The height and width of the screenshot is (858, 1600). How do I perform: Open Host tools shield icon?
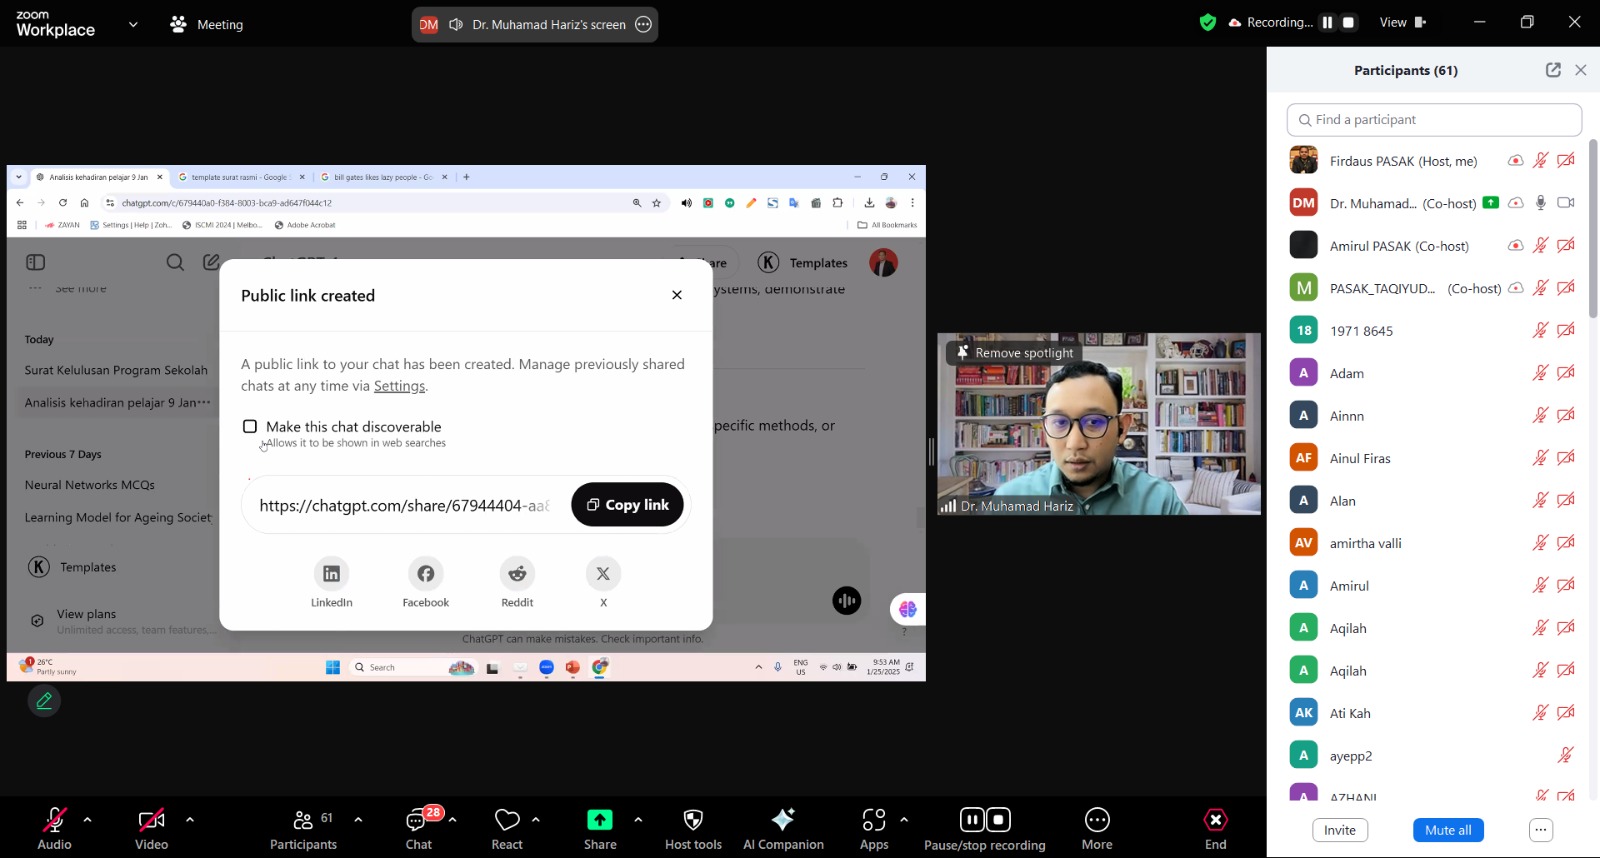693,820
